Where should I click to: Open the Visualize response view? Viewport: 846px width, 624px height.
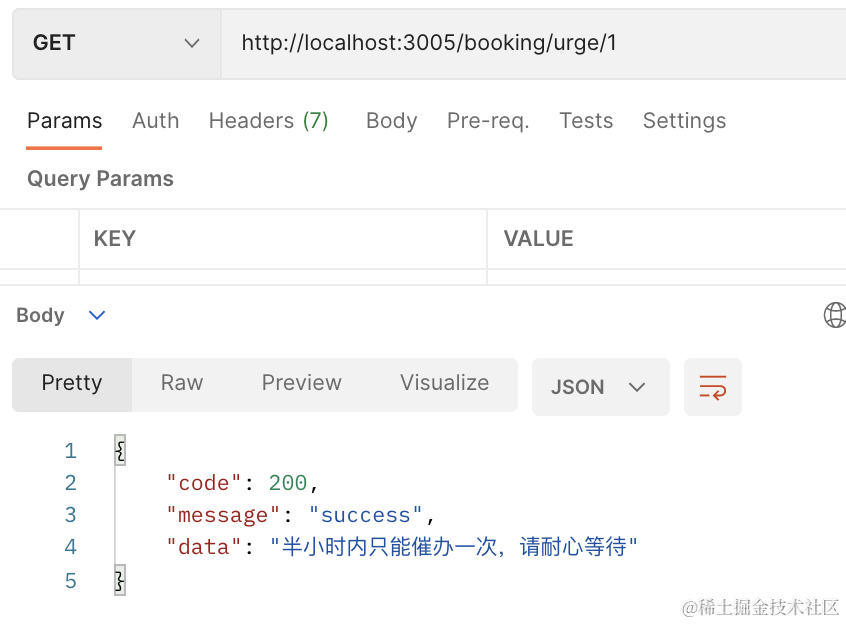point(444,383)
